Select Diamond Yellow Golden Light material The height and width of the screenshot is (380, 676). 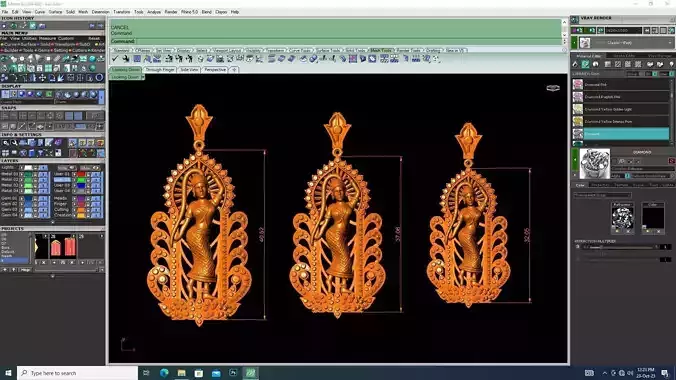click(621, 109)
